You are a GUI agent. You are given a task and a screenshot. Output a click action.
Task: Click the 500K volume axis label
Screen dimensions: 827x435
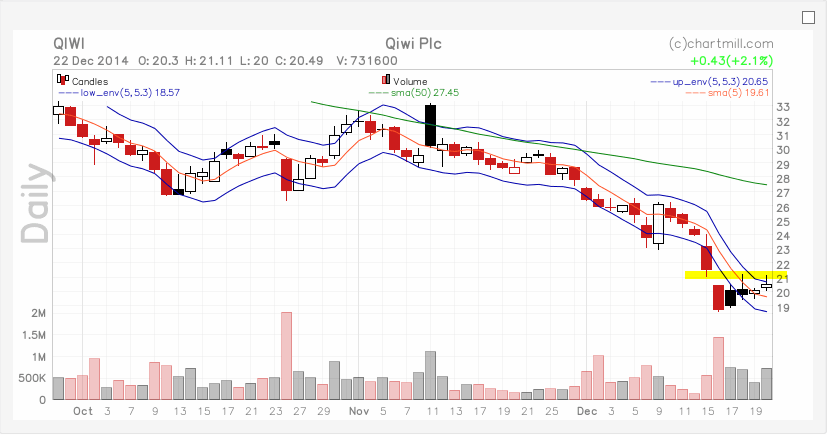coord(32,378)
